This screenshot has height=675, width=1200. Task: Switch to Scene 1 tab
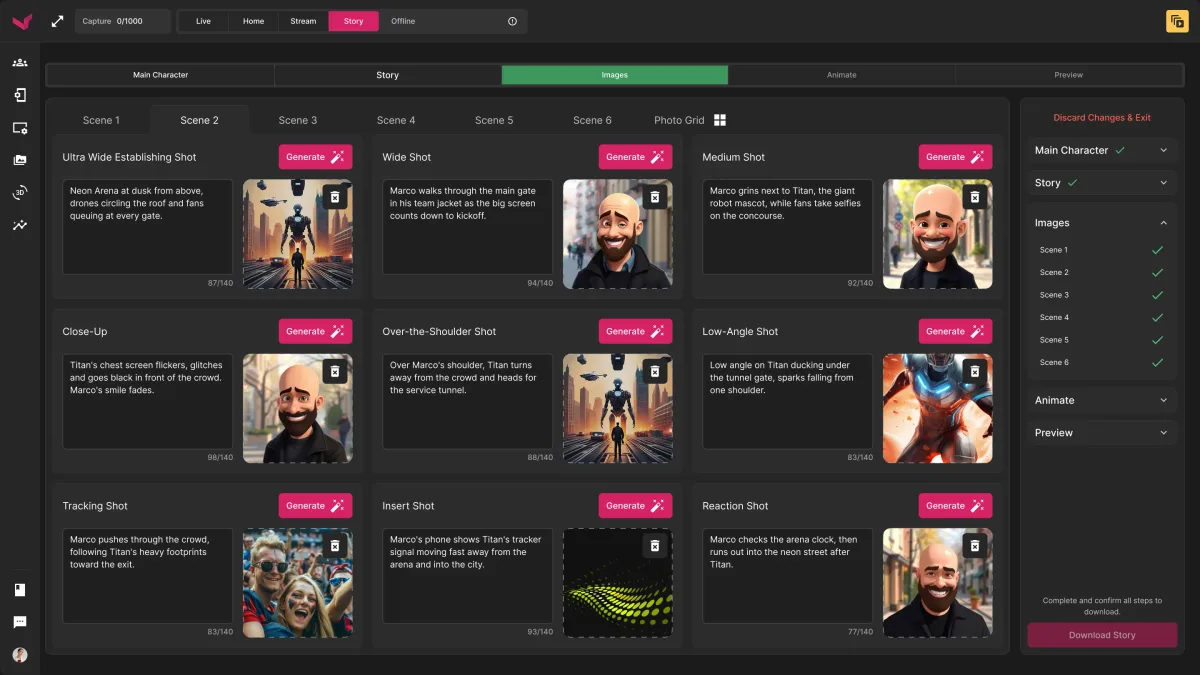pyautogui.click(x=101, y=120)
